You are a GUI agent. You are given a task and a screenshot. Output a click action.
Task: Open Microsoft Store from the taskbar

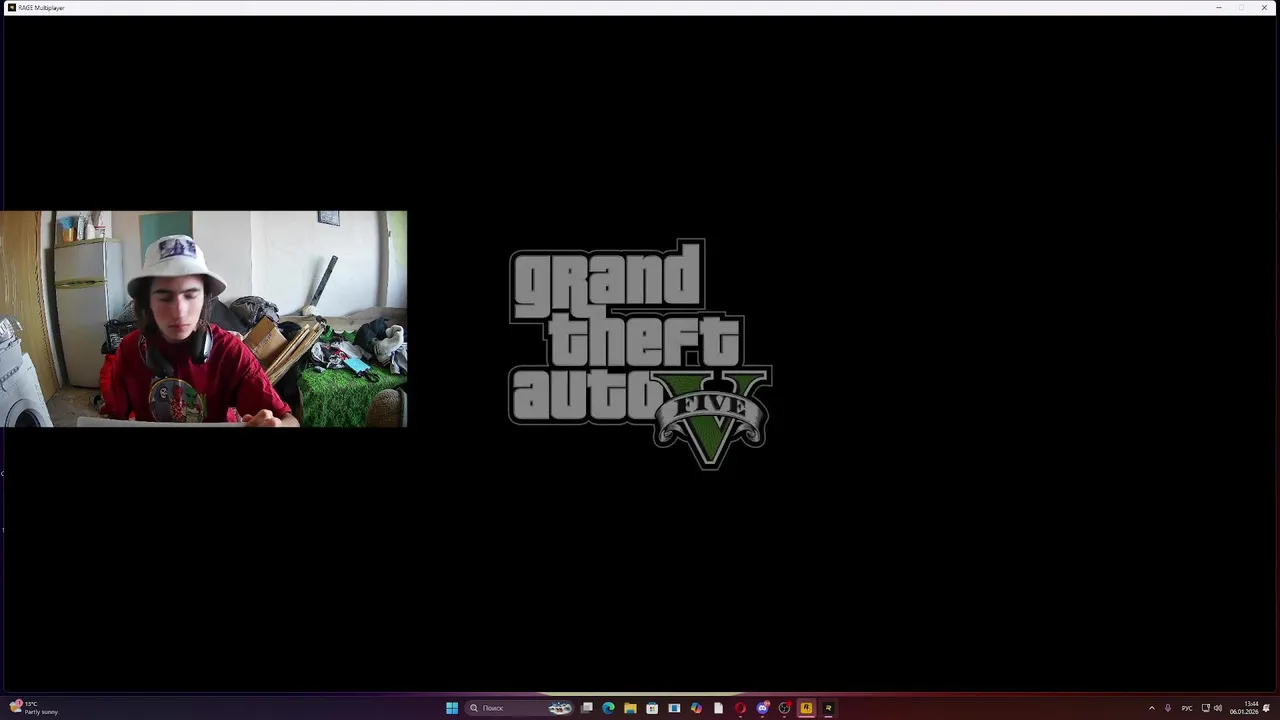coord(652,708)
